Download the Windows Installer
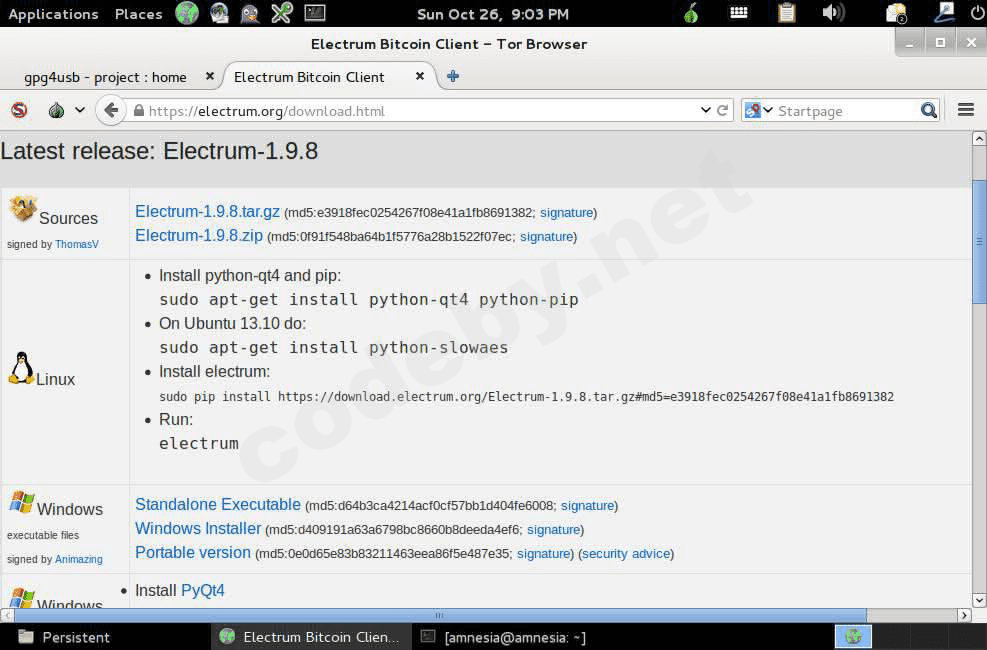Screen dimensions: 987x650 pos(198,529)
